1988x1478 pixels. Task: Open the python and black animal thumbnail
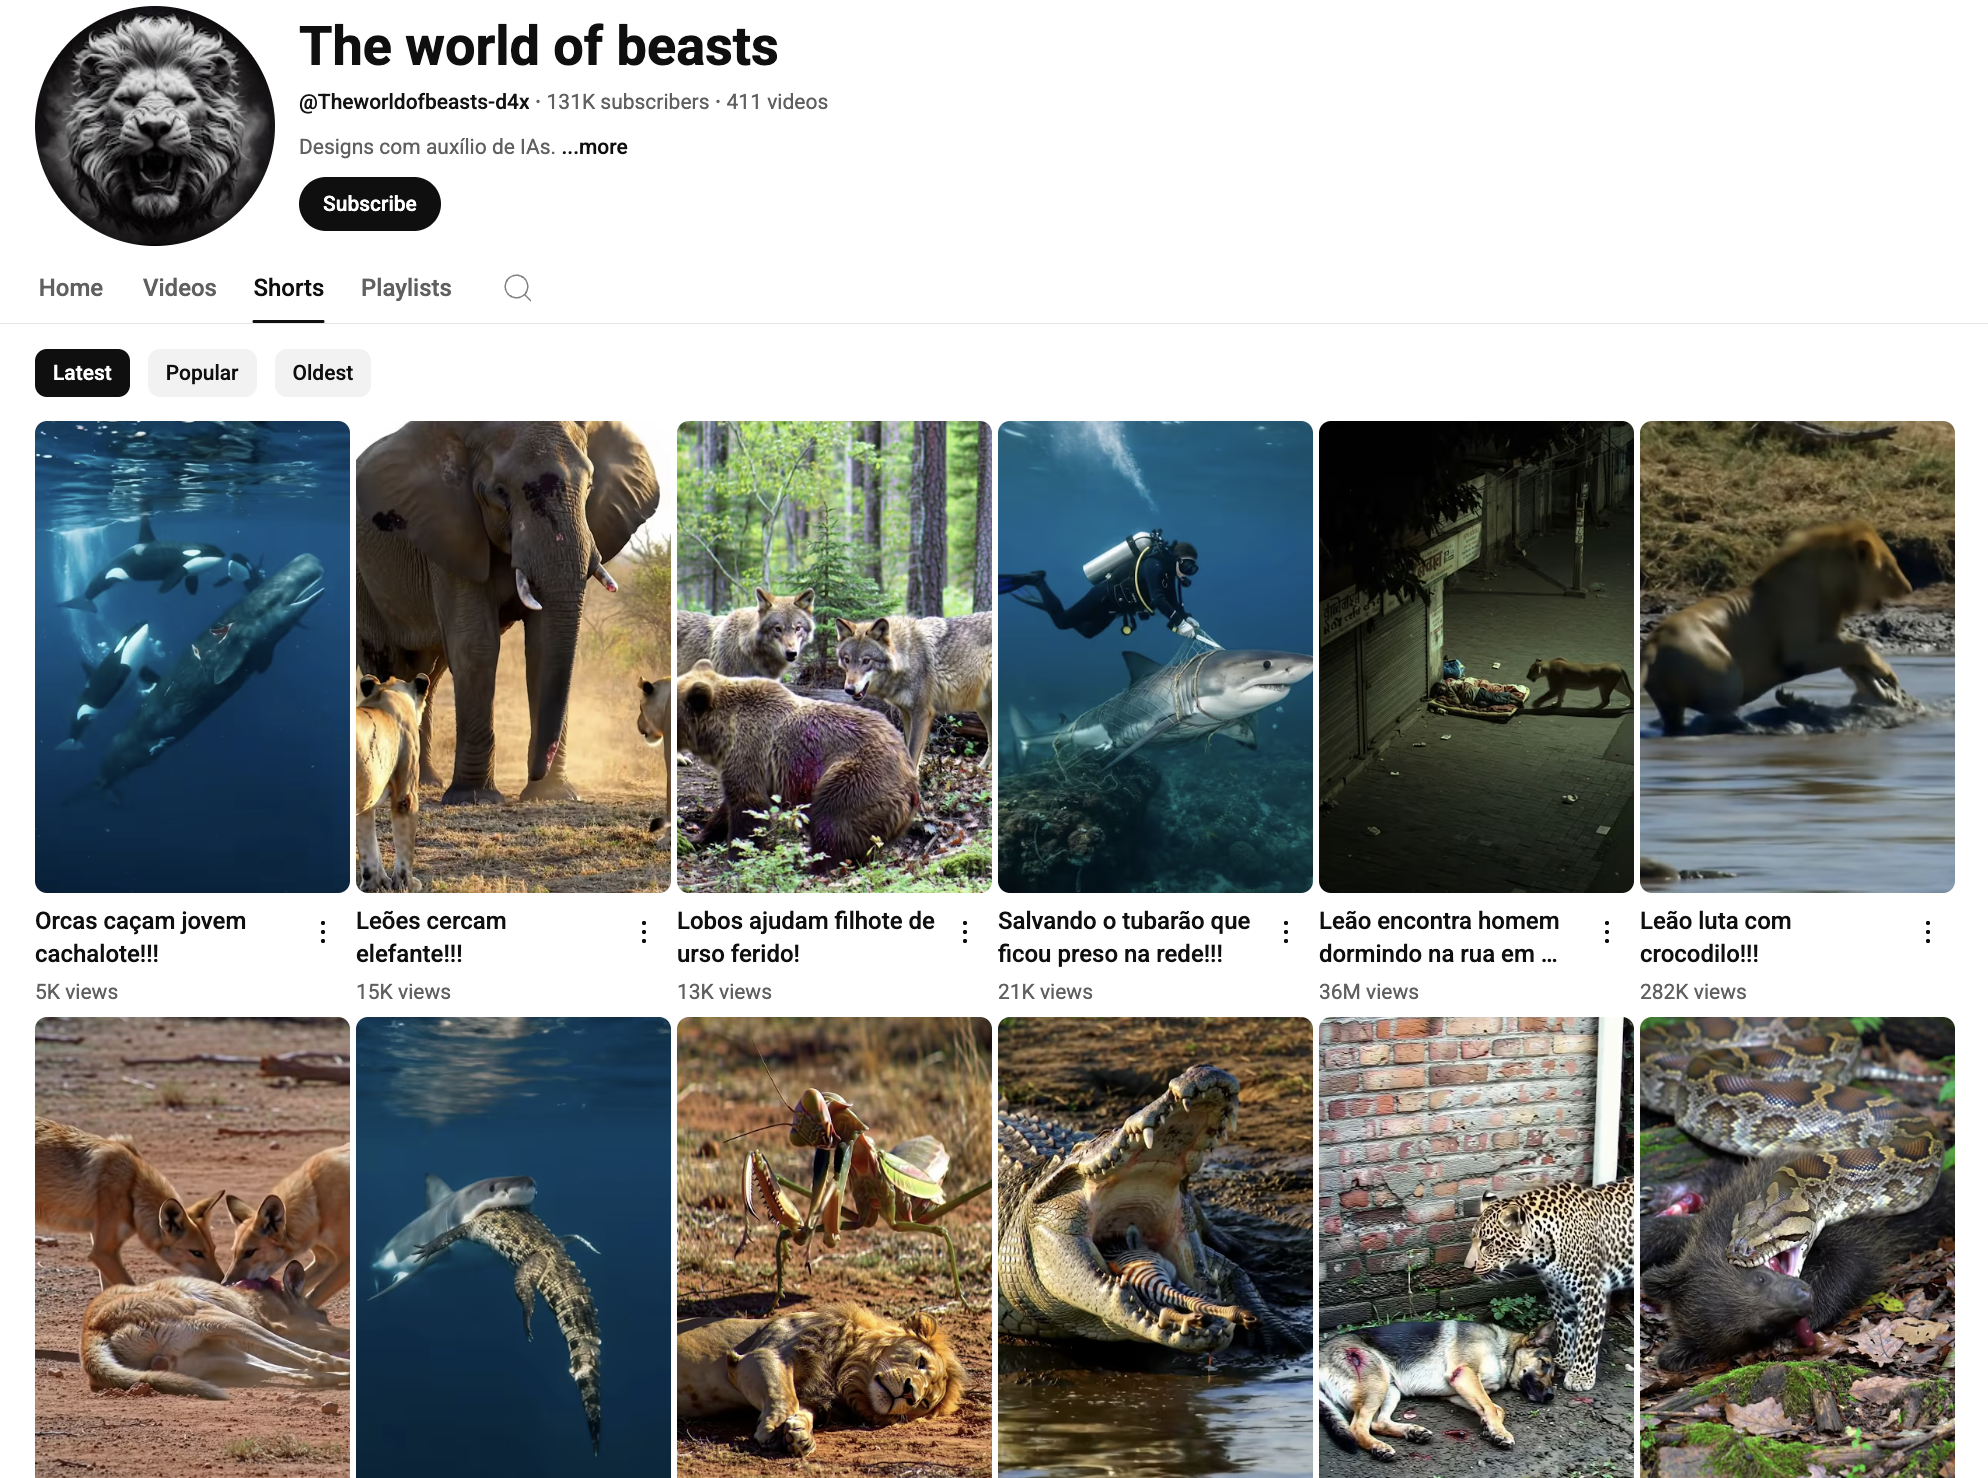[1797, 1247]
